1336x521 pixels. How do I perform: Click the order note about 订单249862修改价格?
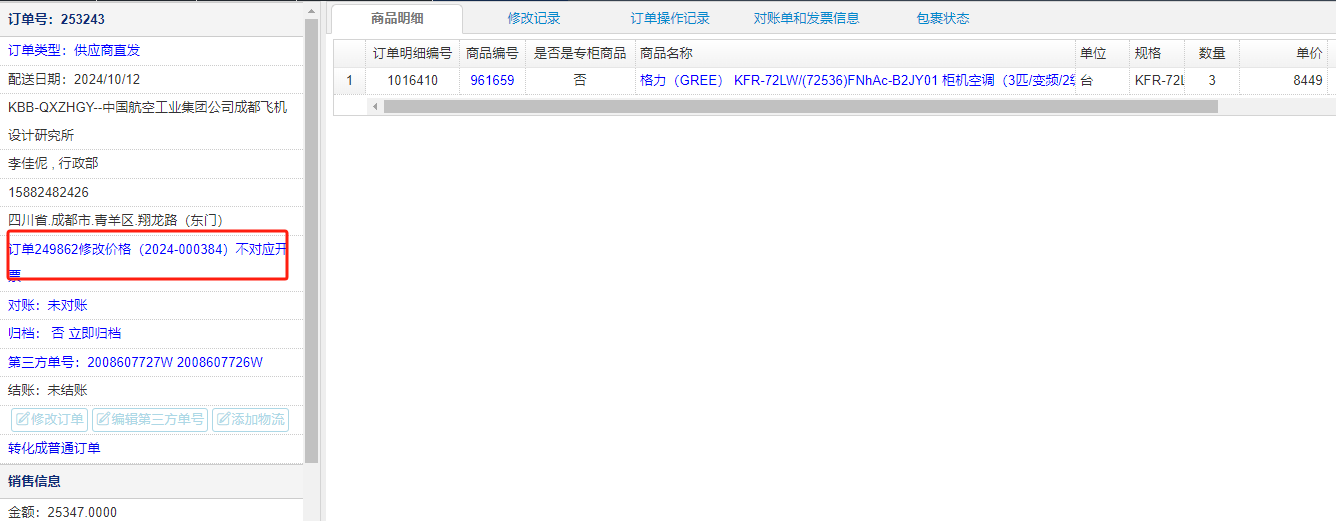click(x=148, y=262)
